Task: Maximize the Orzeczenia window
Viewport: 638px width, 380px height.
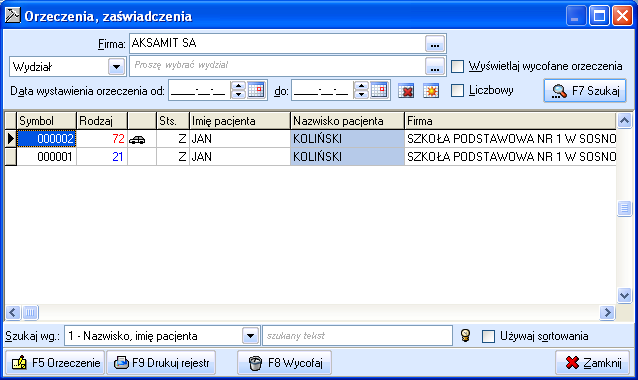Action: 599,16
